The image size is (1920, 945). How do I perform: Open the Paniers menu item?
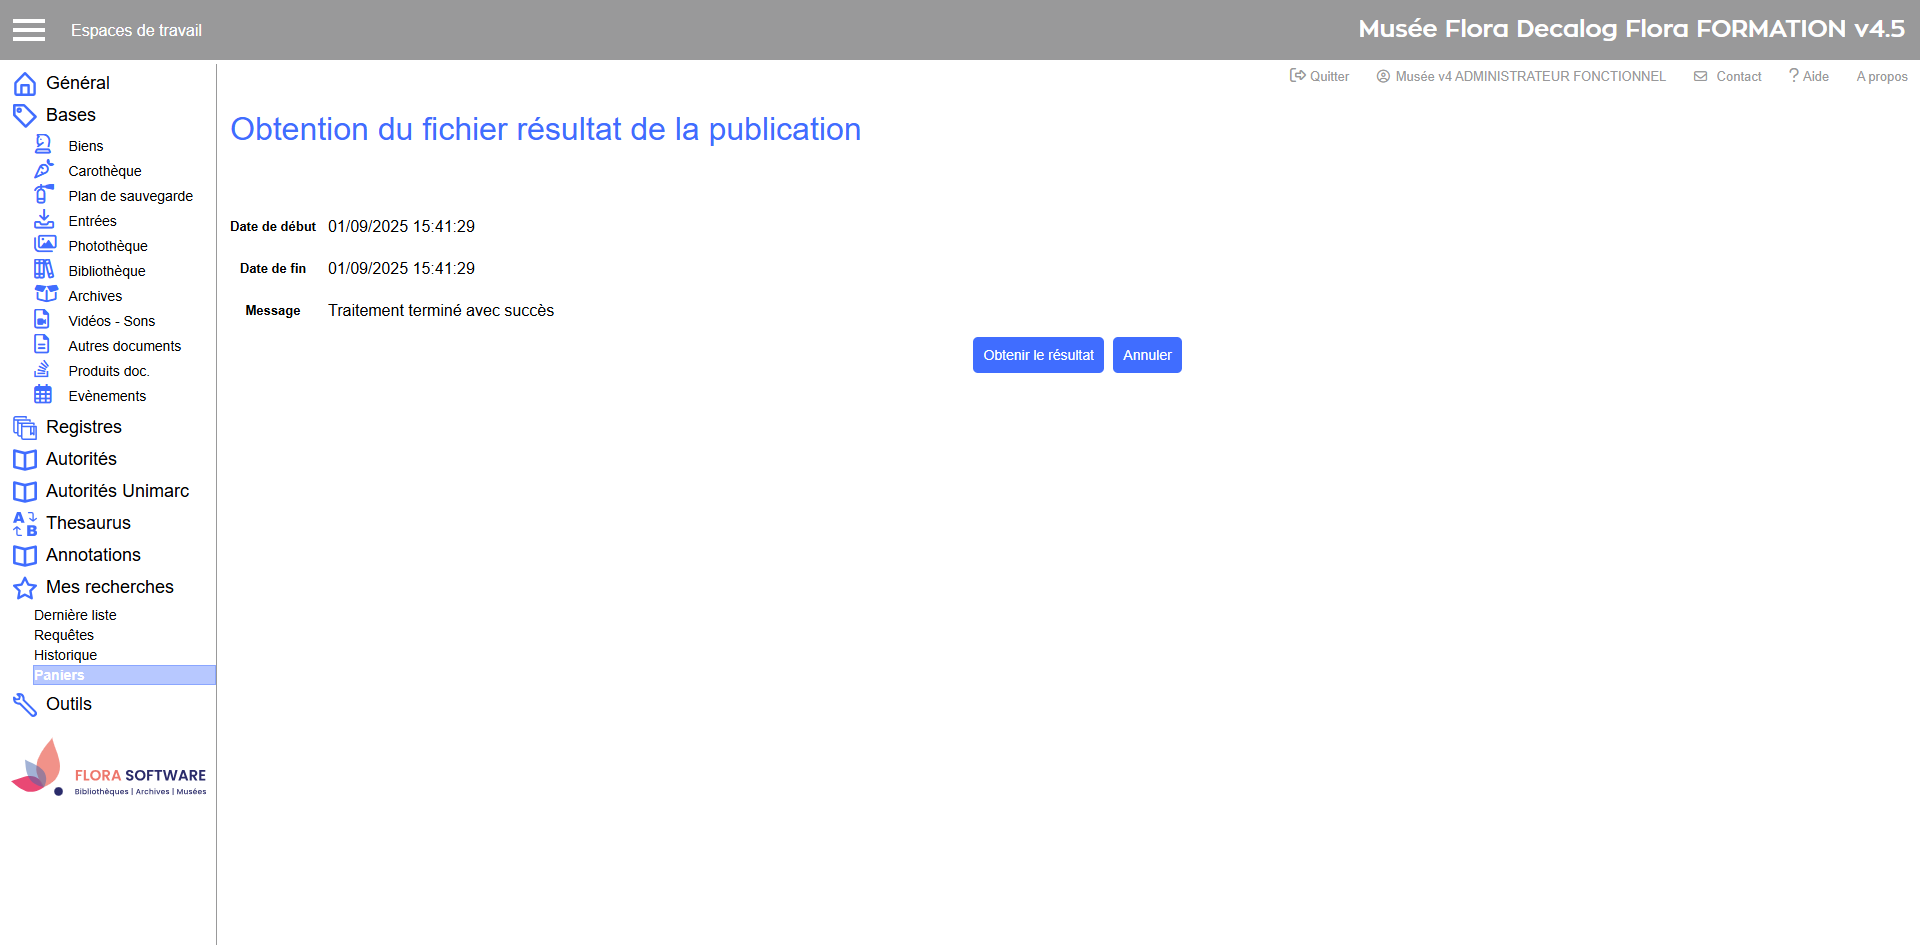(x=60, y=675)
